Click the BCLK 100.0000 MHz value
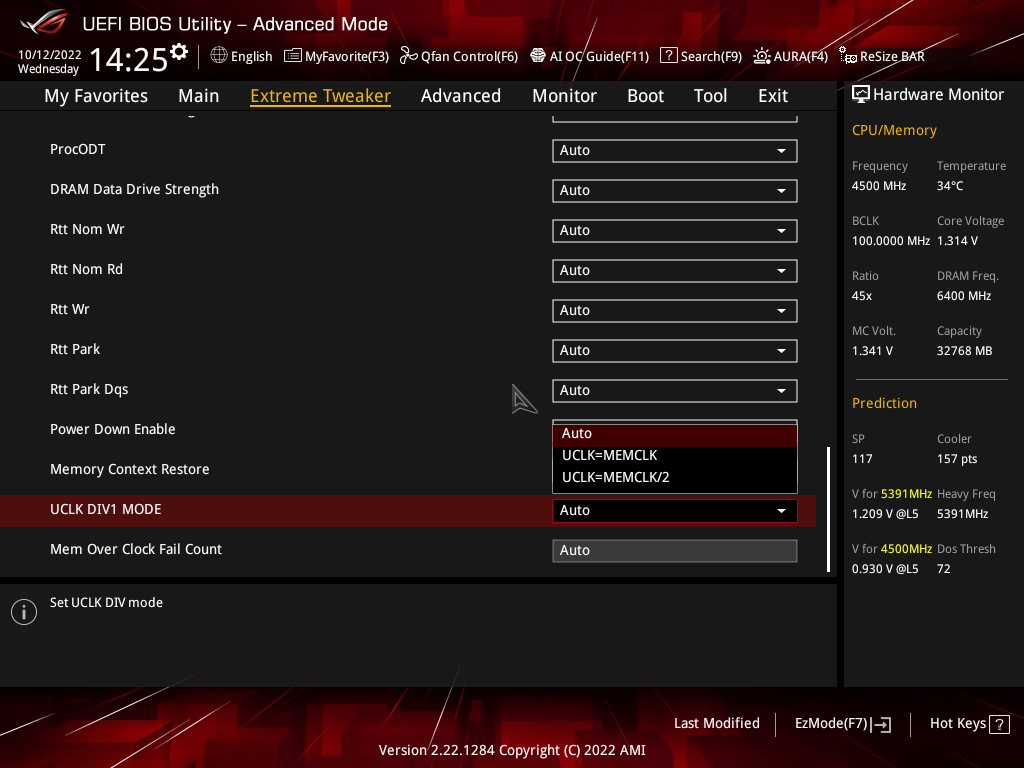 click(x=891, y=241)
